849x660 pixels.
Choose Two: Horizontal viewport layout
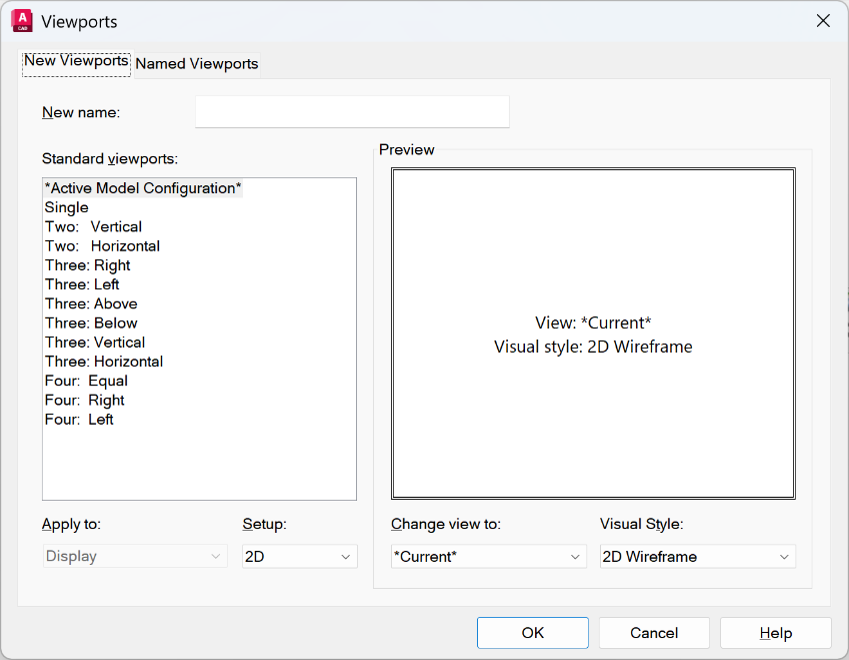tap(102, 246)
